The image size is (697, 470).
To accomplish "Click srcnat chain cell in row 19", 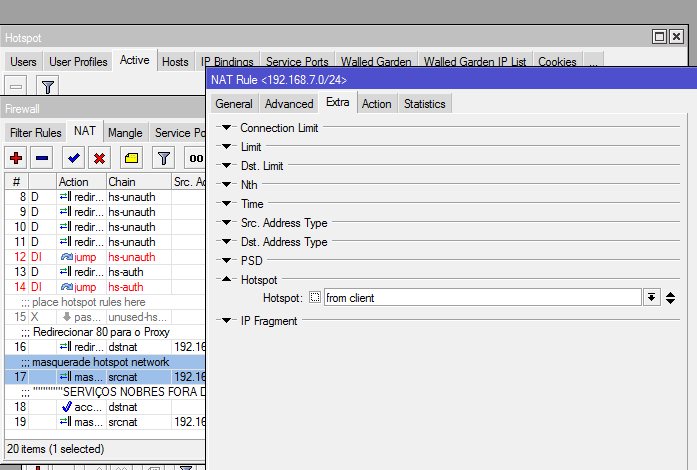I will click(139, 422).
